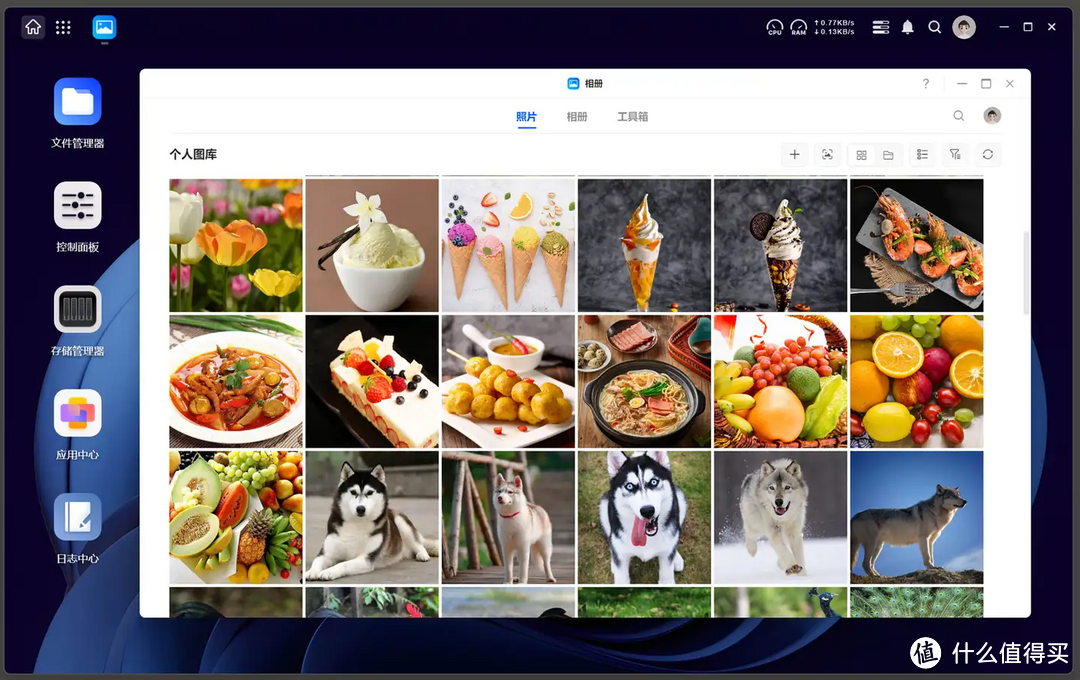Image resolution: width=1080 pixels, height=680 pixels.
Task: Open the noodle hot pot photo
Action: [x=644, y=382]
